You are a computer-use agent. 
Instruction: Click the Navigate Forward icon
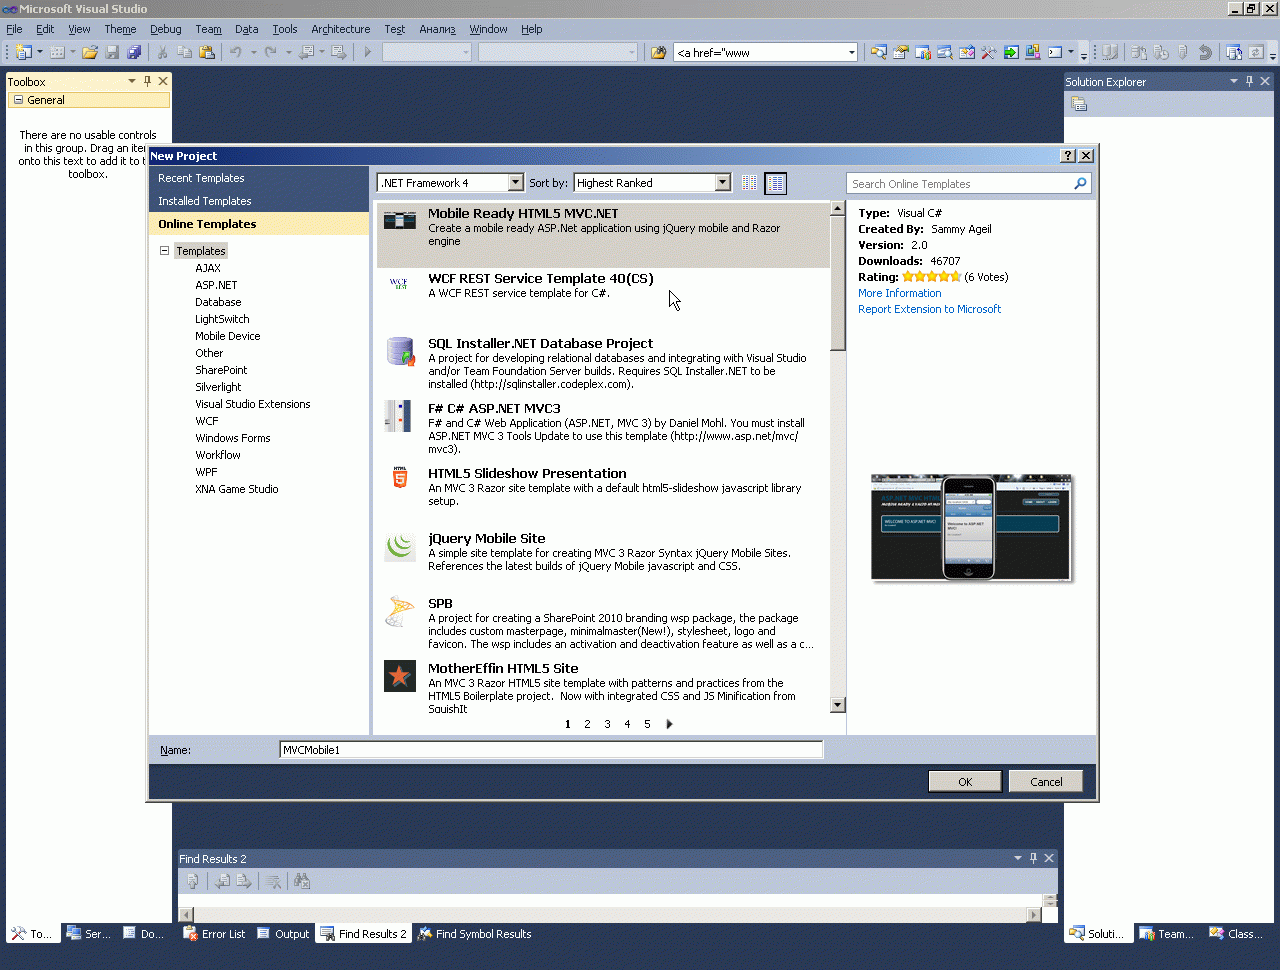click(x=339, y=52)
